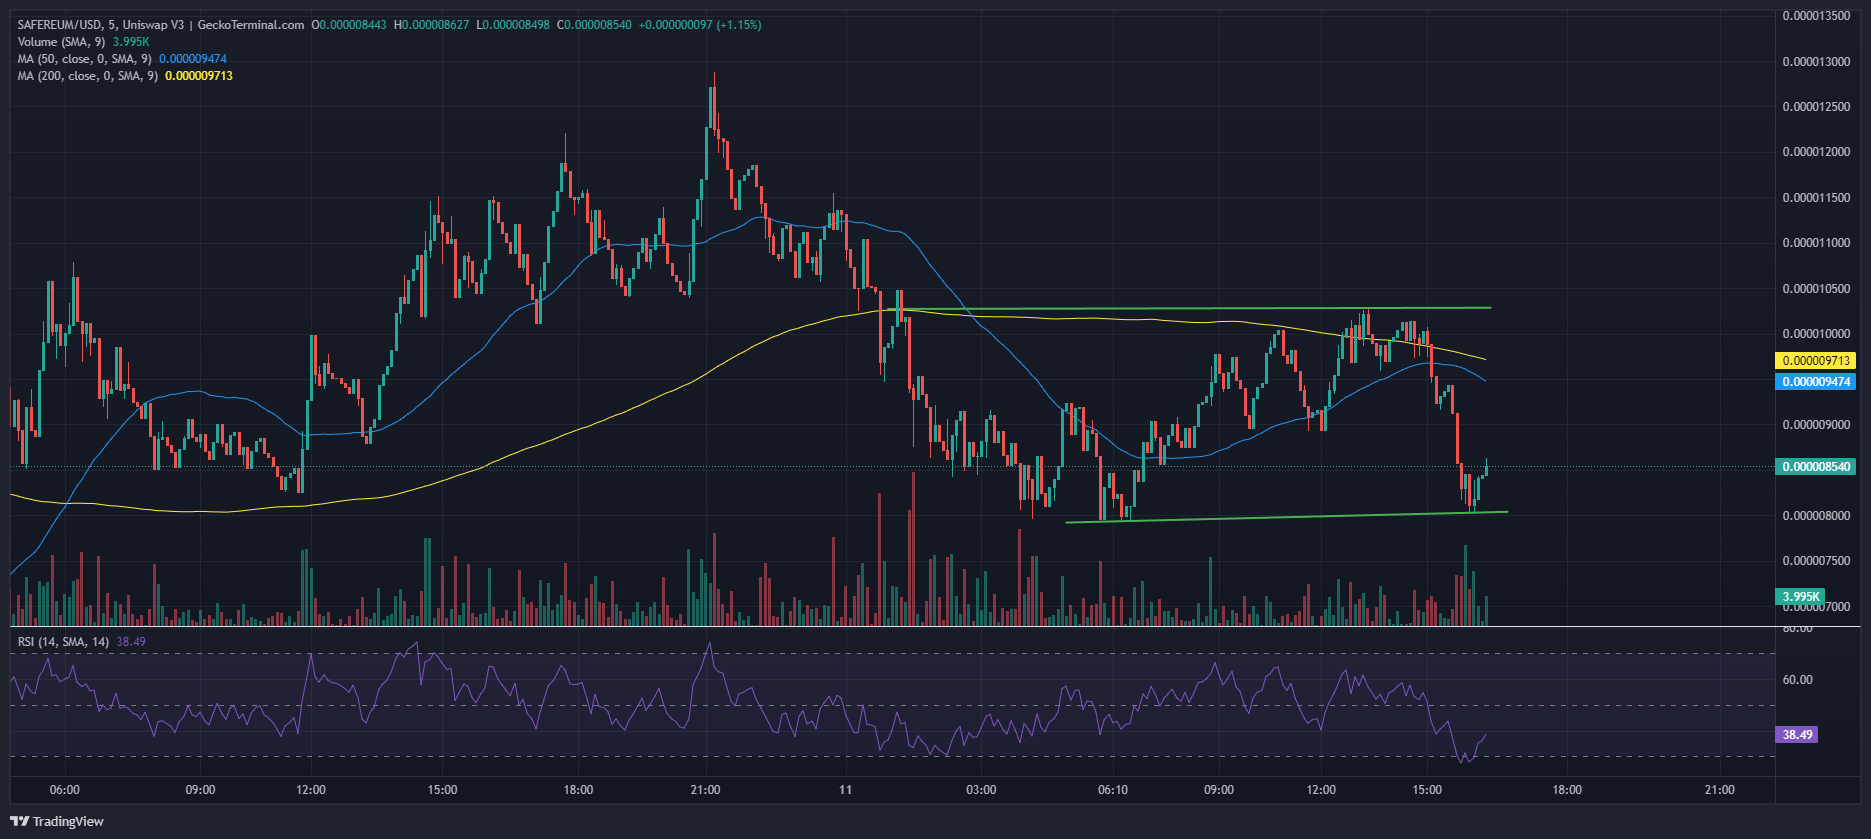This screenshot has width=1871, height=839.
Task: Click the RSI (14, SMA, 14) indicator legend
Action: (64, 641)
